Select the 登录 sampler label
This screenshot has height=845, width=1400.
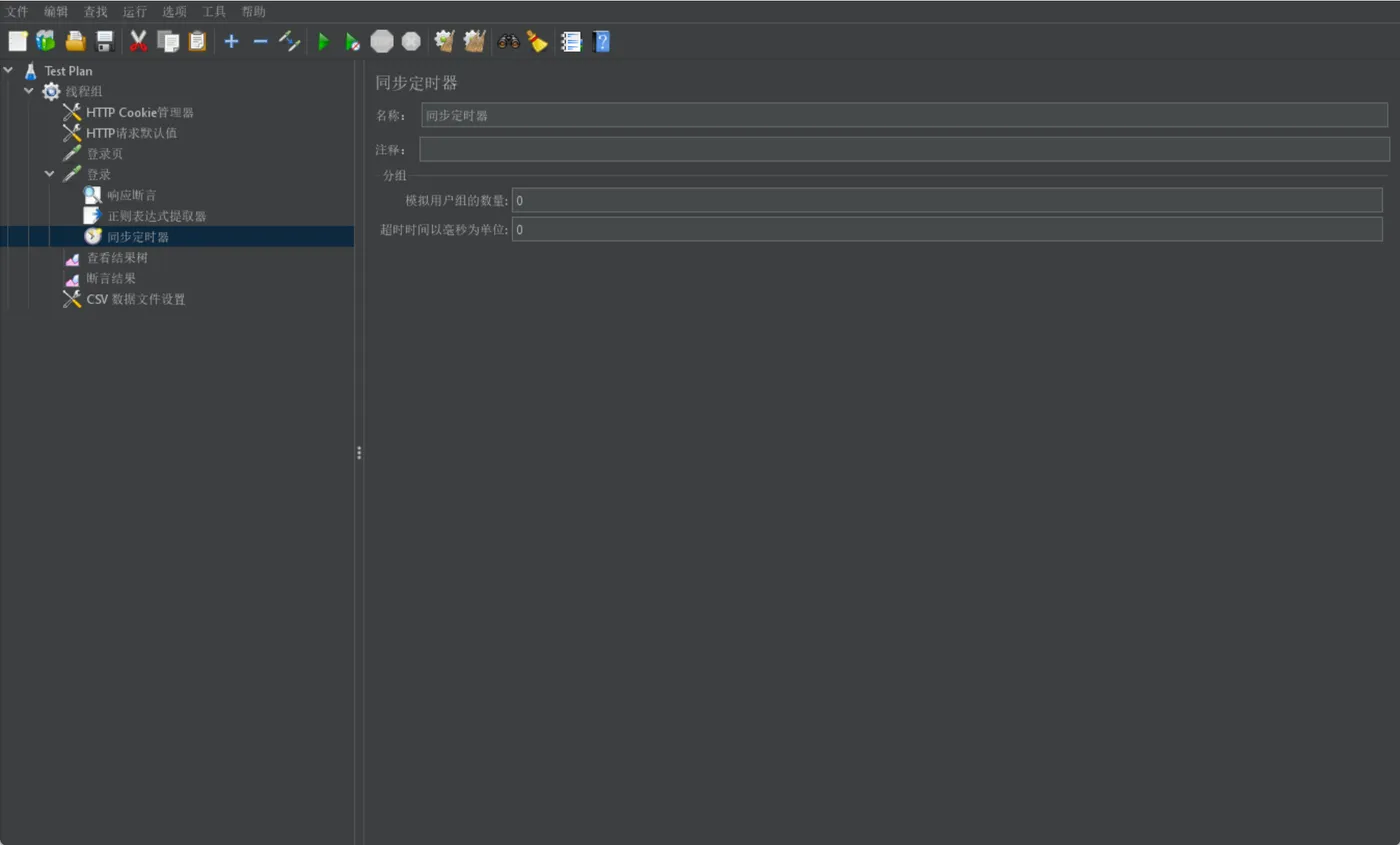coord(98,175)
